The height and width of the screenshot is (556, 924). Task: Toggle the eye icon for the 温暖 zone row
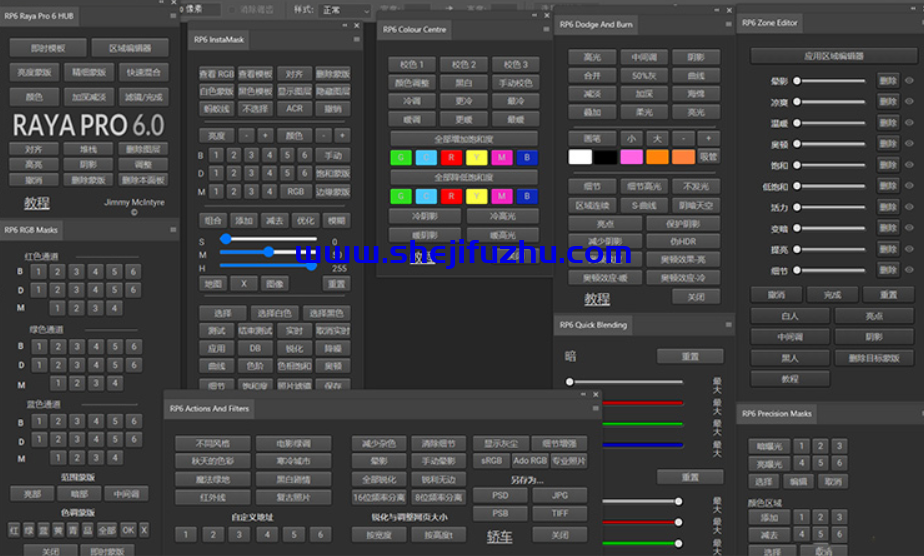[x=910, y=123]
